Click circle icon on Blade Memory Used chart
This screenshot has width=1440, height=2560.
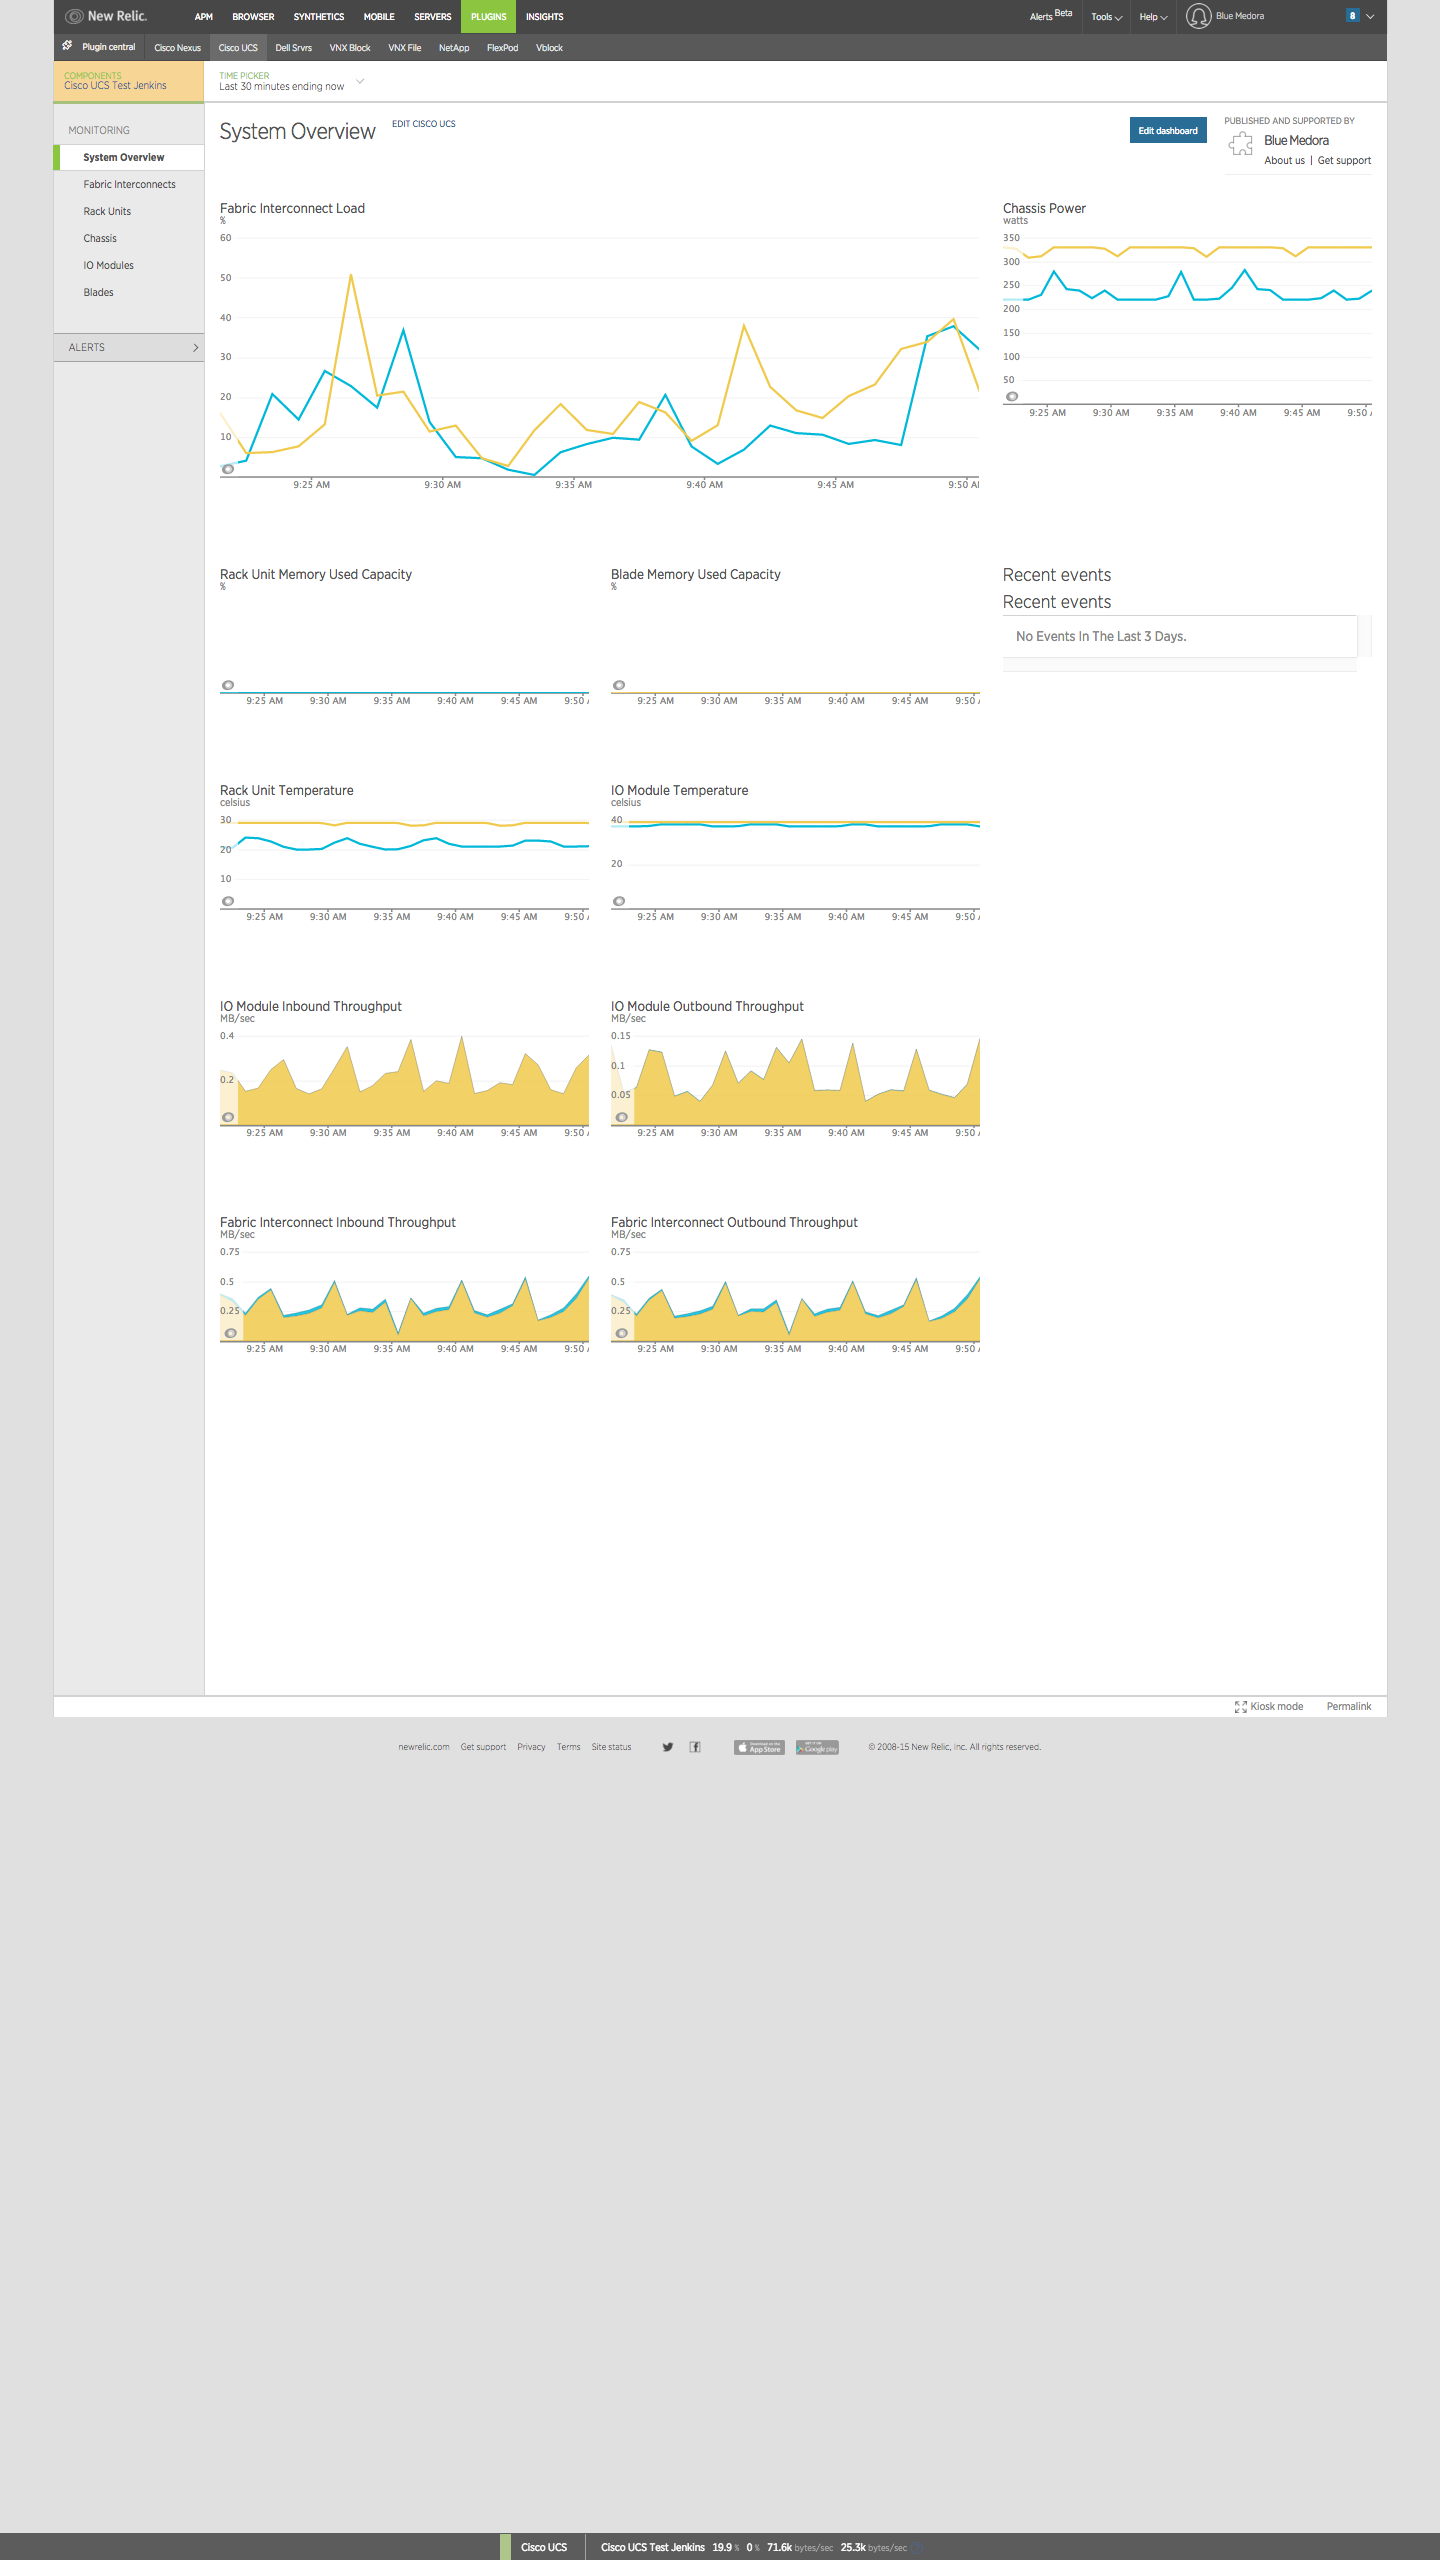point(619,685)
